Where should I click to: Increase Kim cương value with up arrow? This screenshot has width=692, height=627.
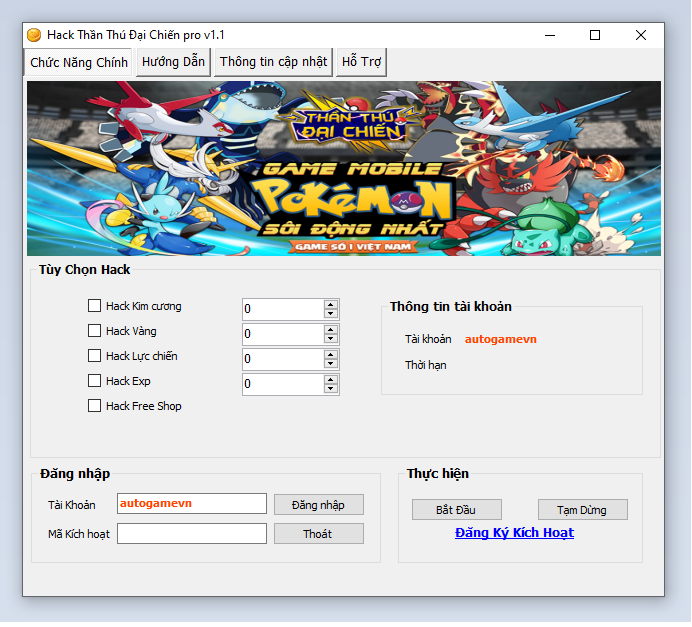(330, 304)
